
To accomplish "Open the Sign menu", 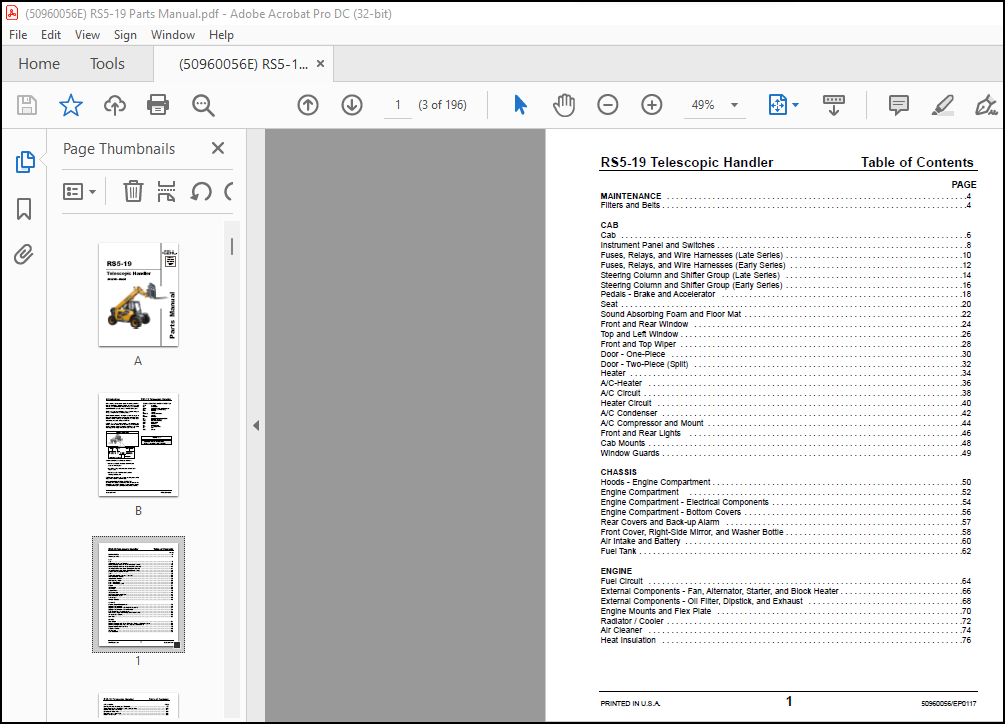I will point(125,35).
